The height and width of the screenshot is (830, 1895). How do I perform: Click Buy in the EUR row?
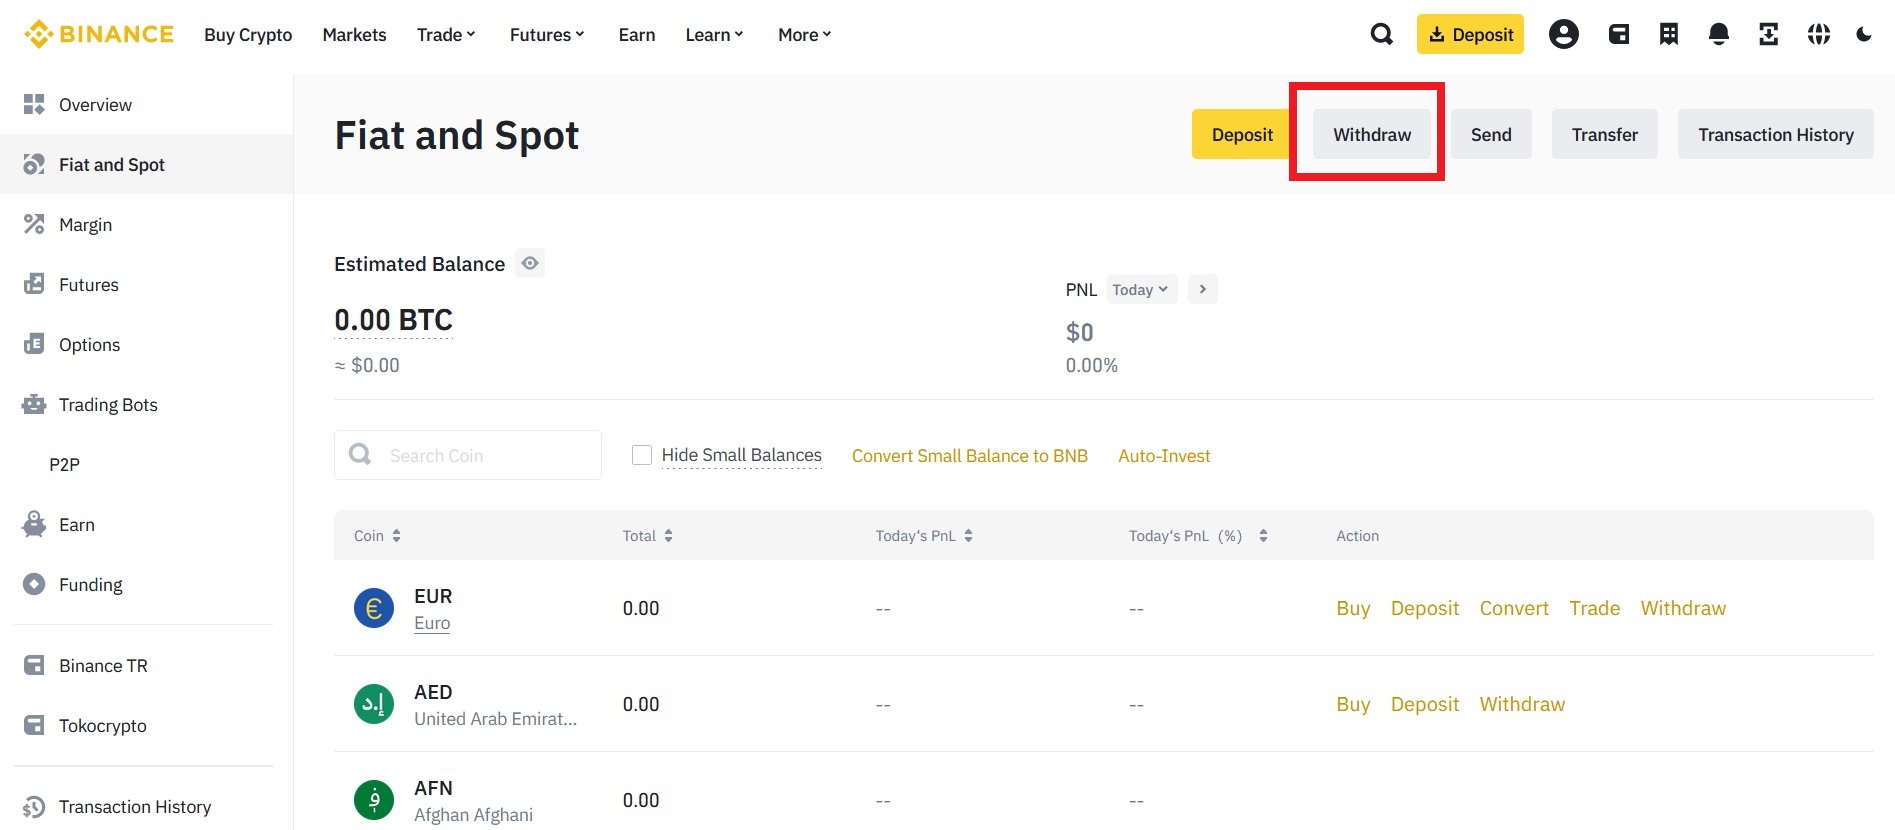[1353, 608]
